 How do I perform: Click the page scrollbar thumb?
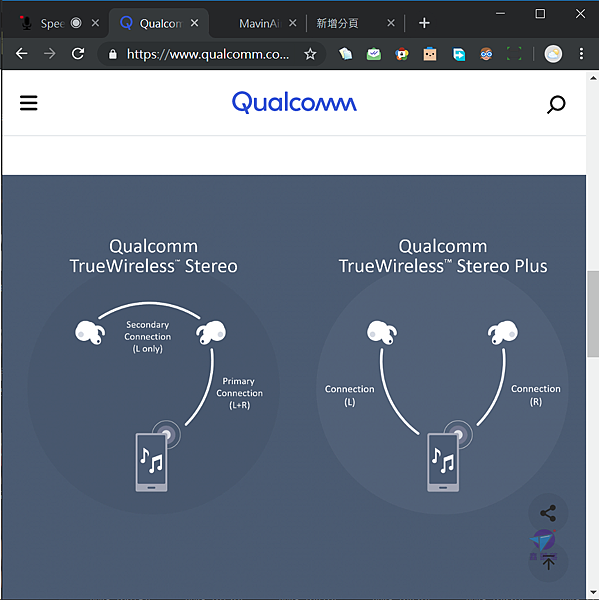click(x=593, y=314)
